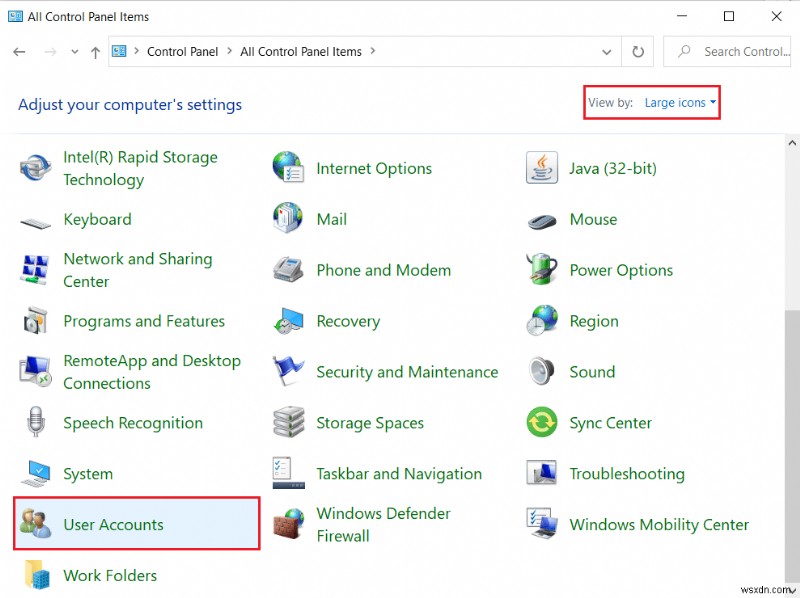Image resolution: width=800 pixels, height=598 pixels.
Task: Open User Accounts settings
Action: pyautogui.click(x=114, y=524)
